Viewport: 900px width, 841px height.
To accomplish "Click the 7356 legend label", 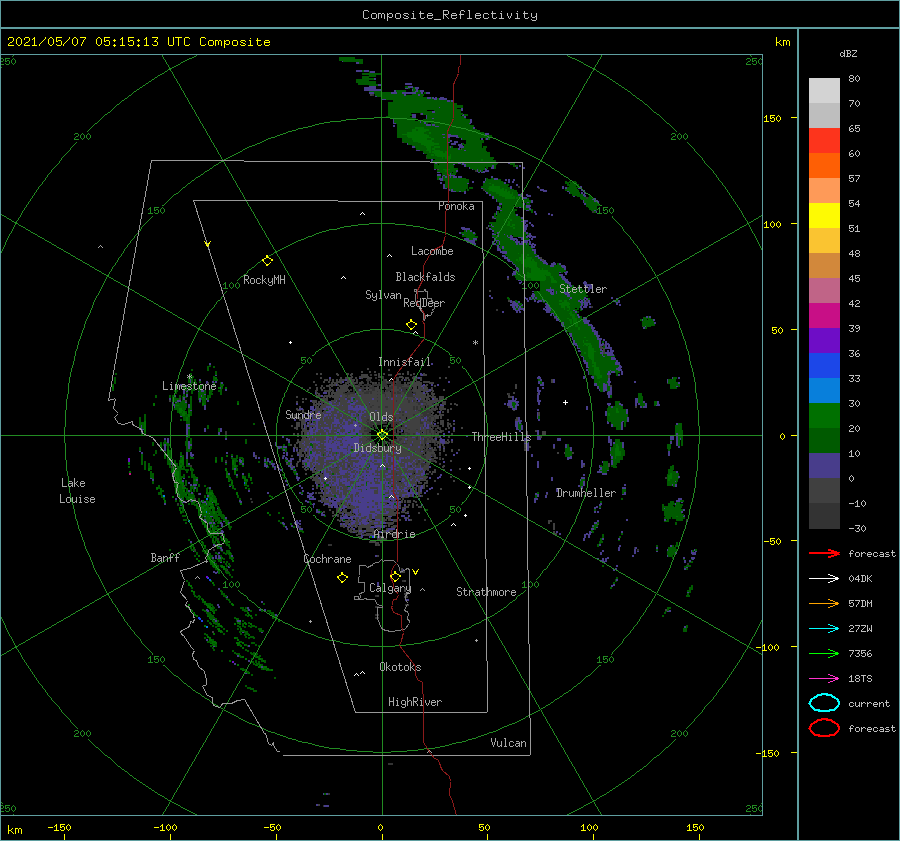I will click(x=860, y=653).
